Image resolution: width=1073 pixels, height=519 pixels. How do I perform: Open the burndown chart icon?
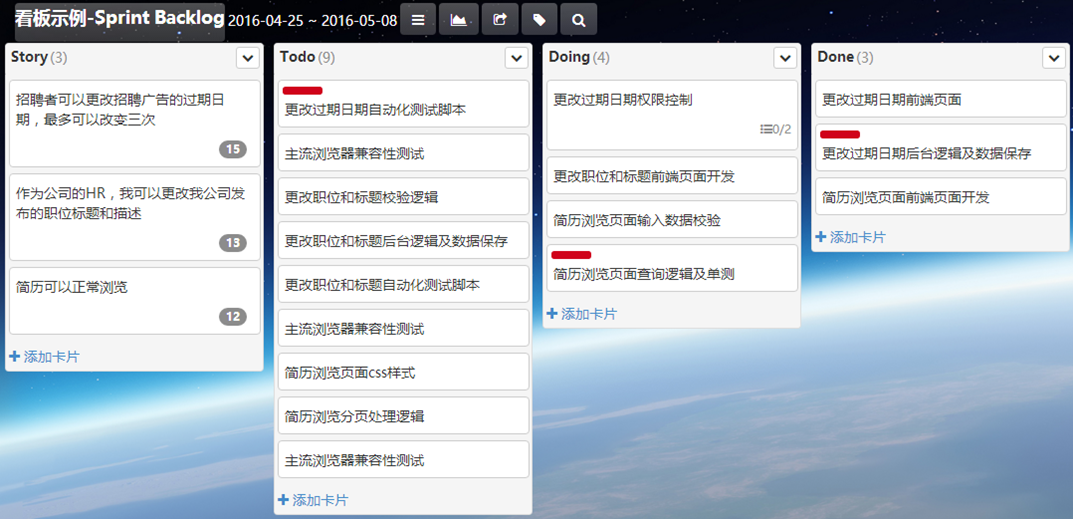(458, 19)
